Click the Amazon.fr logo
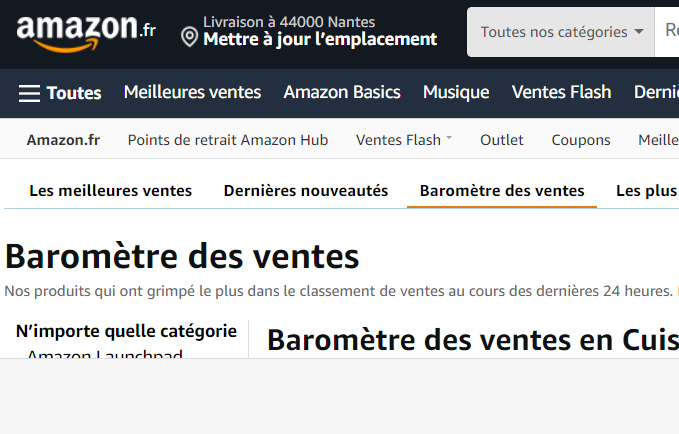The width and height of the screenshot is (679, 434). pyautogui.click(x=86, y=34)
